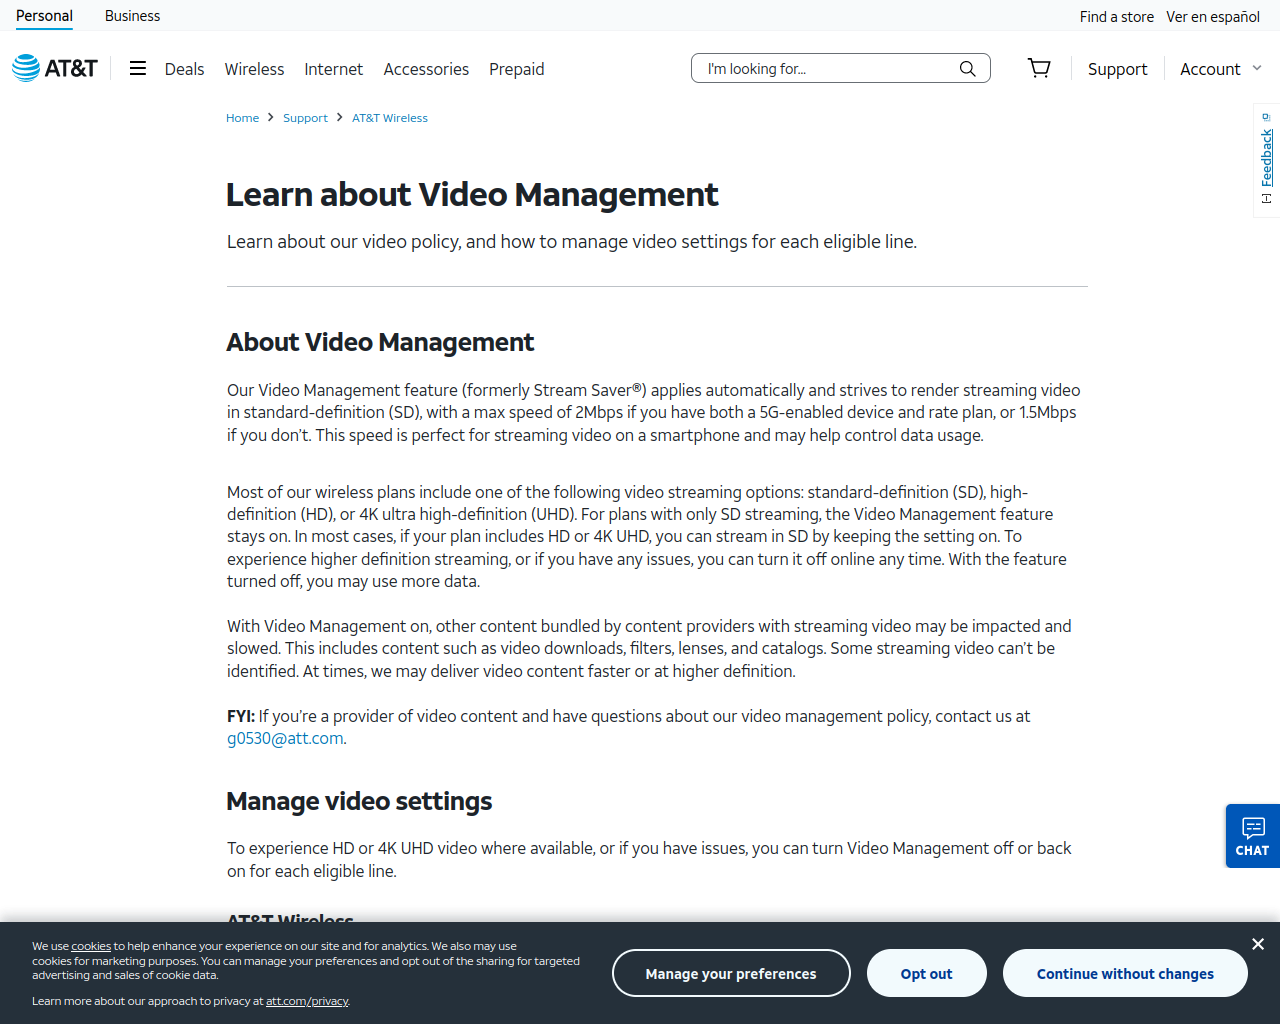The width and height of the screenshot is (1280, 1024).
Task: Click the Learn about Video Management heading
Action: [x=472, y=194]
